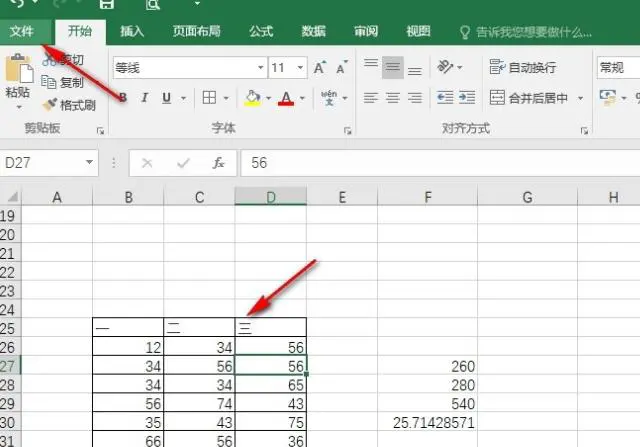Select the Format Painter (格式刷) tool

tap(69, 105)
